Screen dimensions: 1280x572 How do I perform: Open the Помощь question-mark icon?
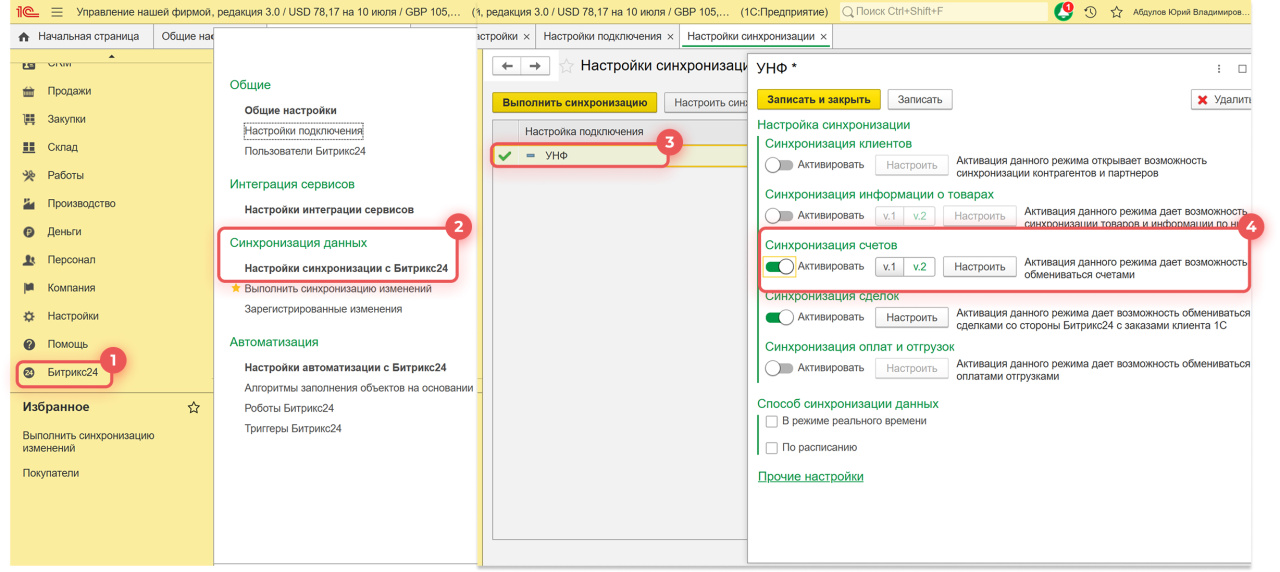click(29, 344)
